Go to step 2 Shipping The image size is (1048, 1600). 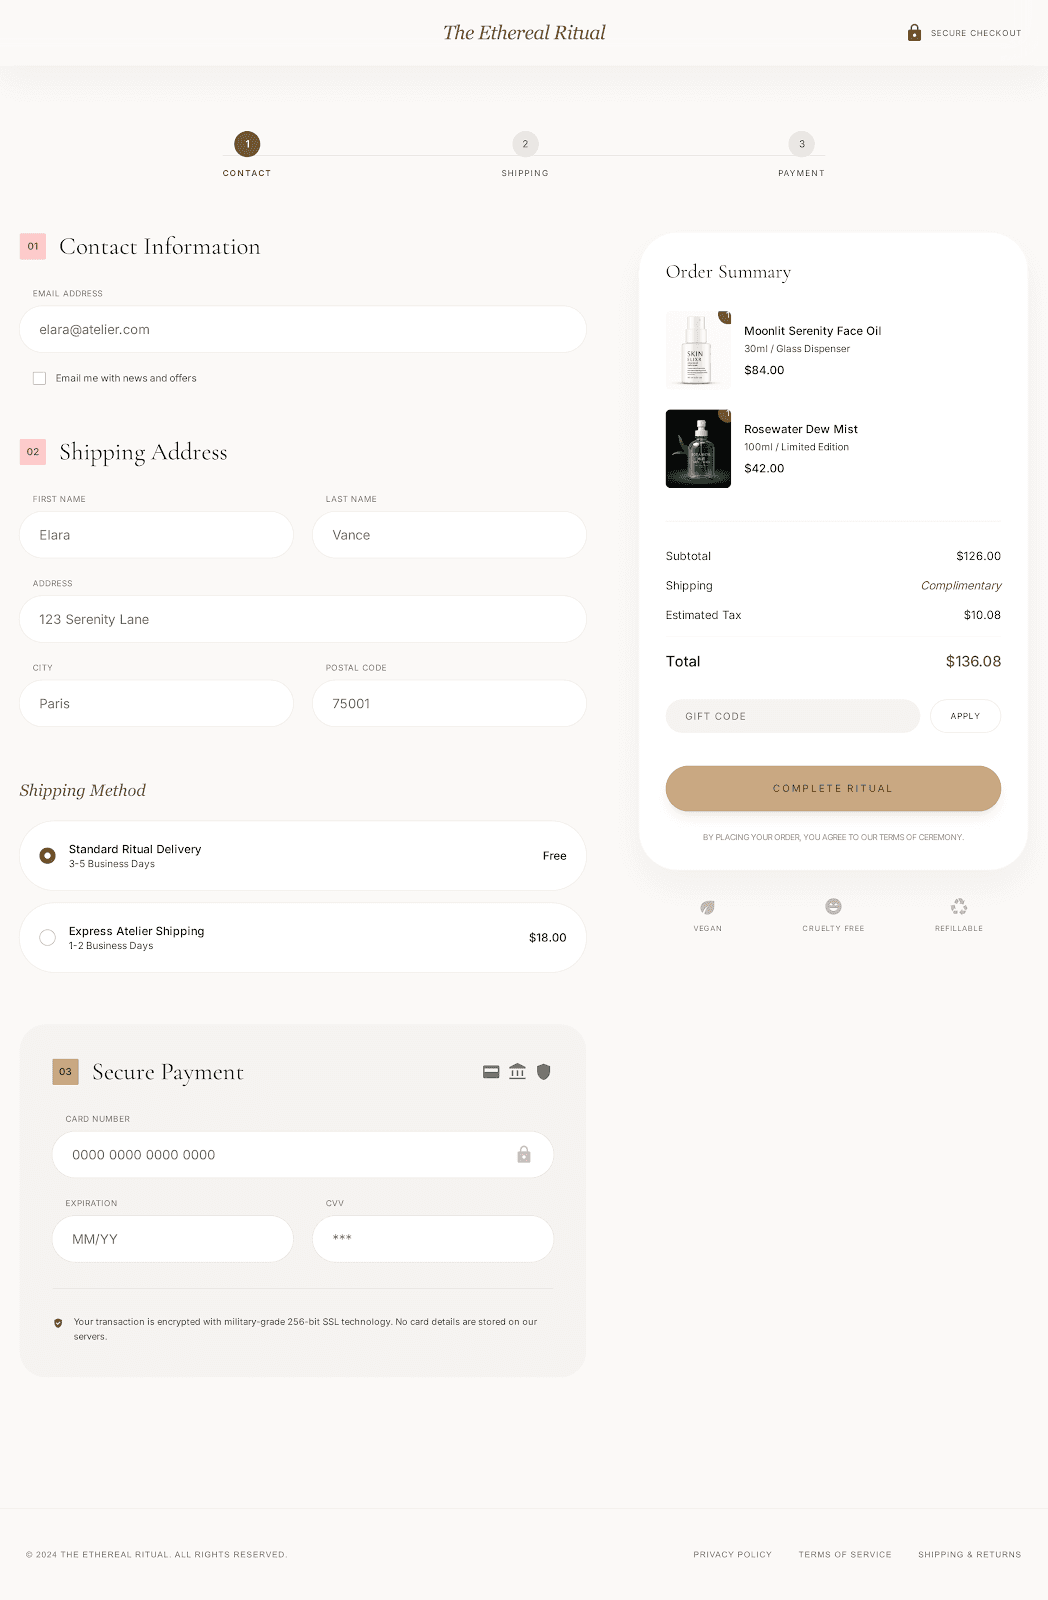click(x=525, y=144)
